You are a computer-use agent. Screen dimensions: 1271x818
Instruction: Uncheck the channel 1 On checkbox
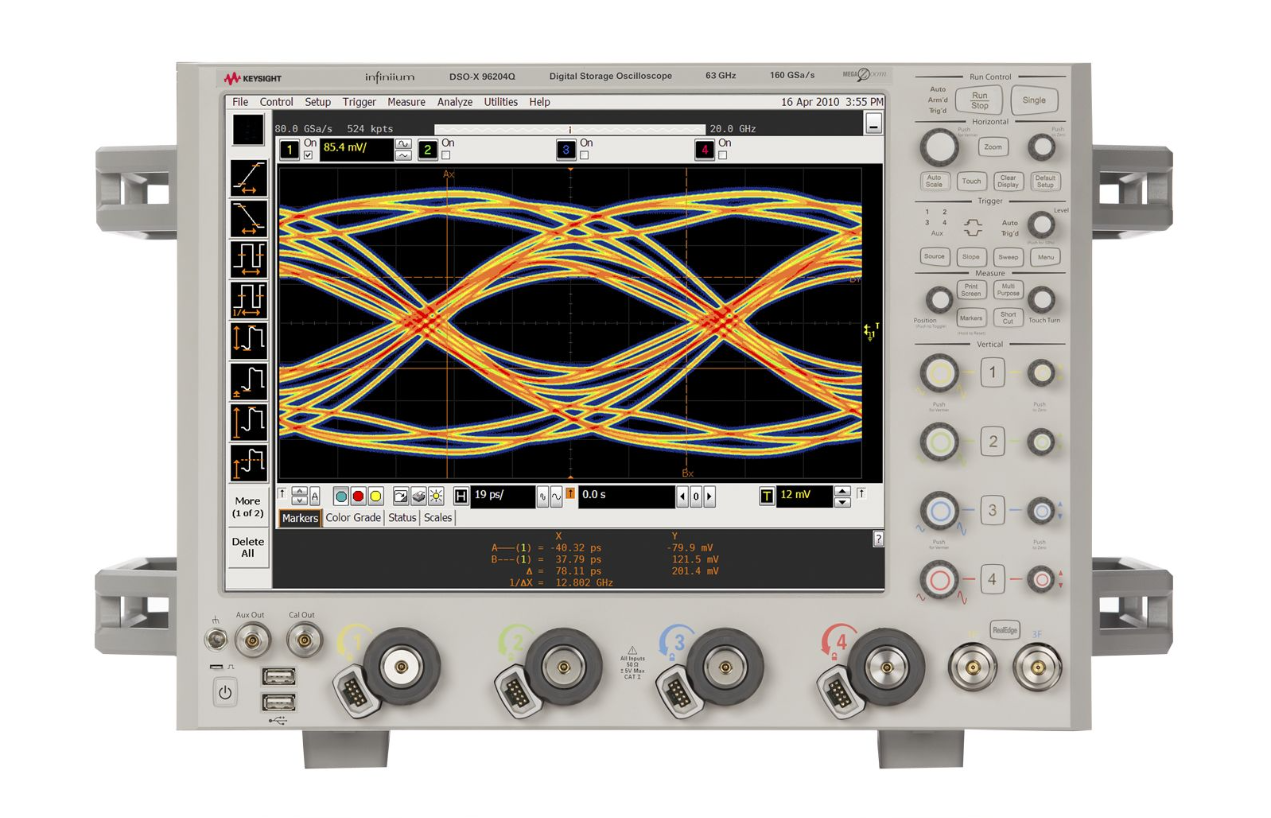308,153
